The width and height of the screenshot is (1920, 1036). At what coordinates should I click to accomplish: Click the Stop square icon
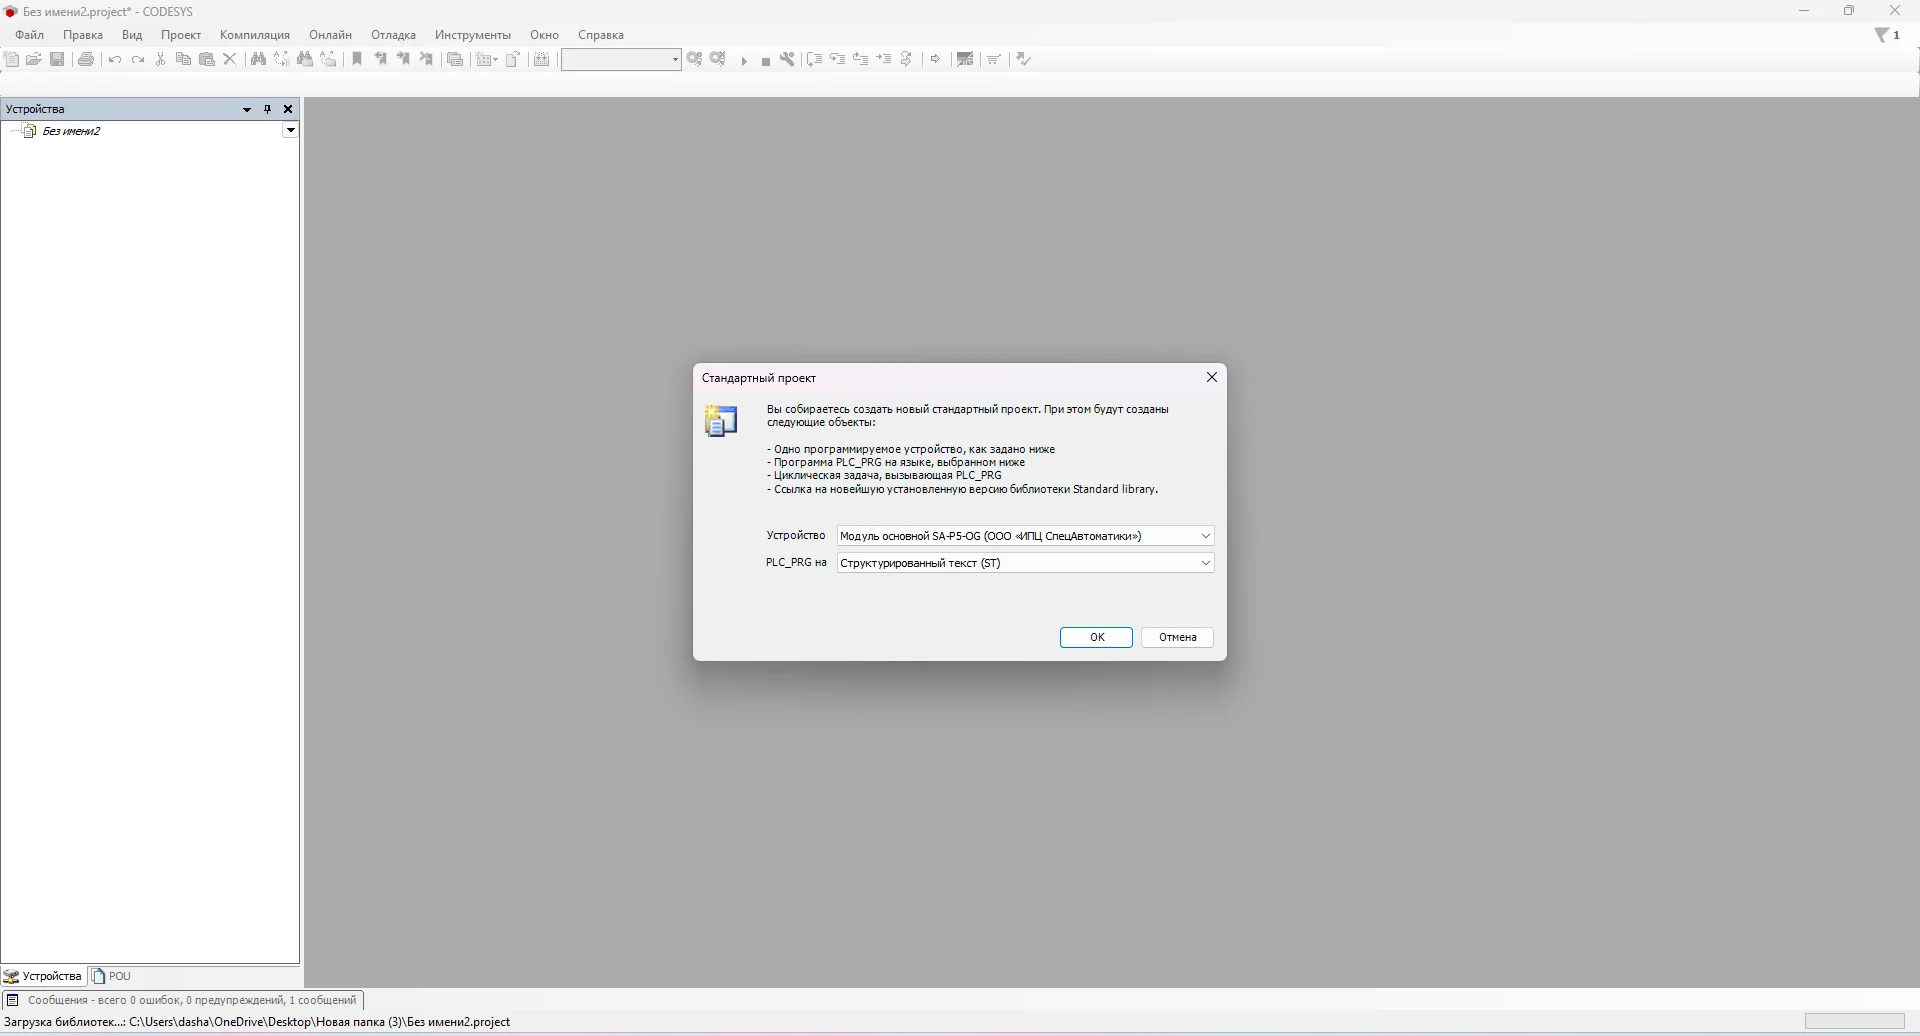766,61
